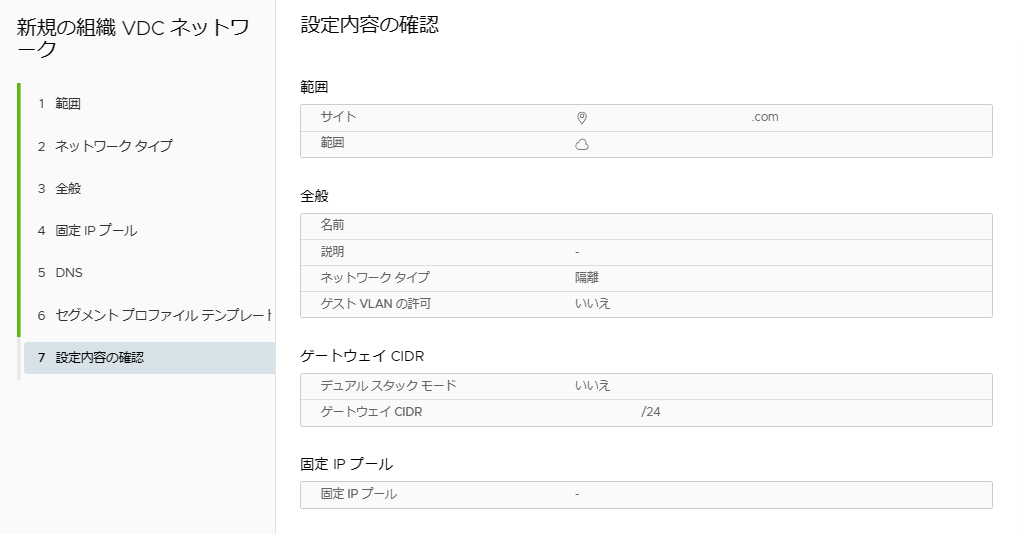The height and width of the screenshot is (534, 1018).
Task: Select step 7 設定内容の確認
Action: coord(99,357)
